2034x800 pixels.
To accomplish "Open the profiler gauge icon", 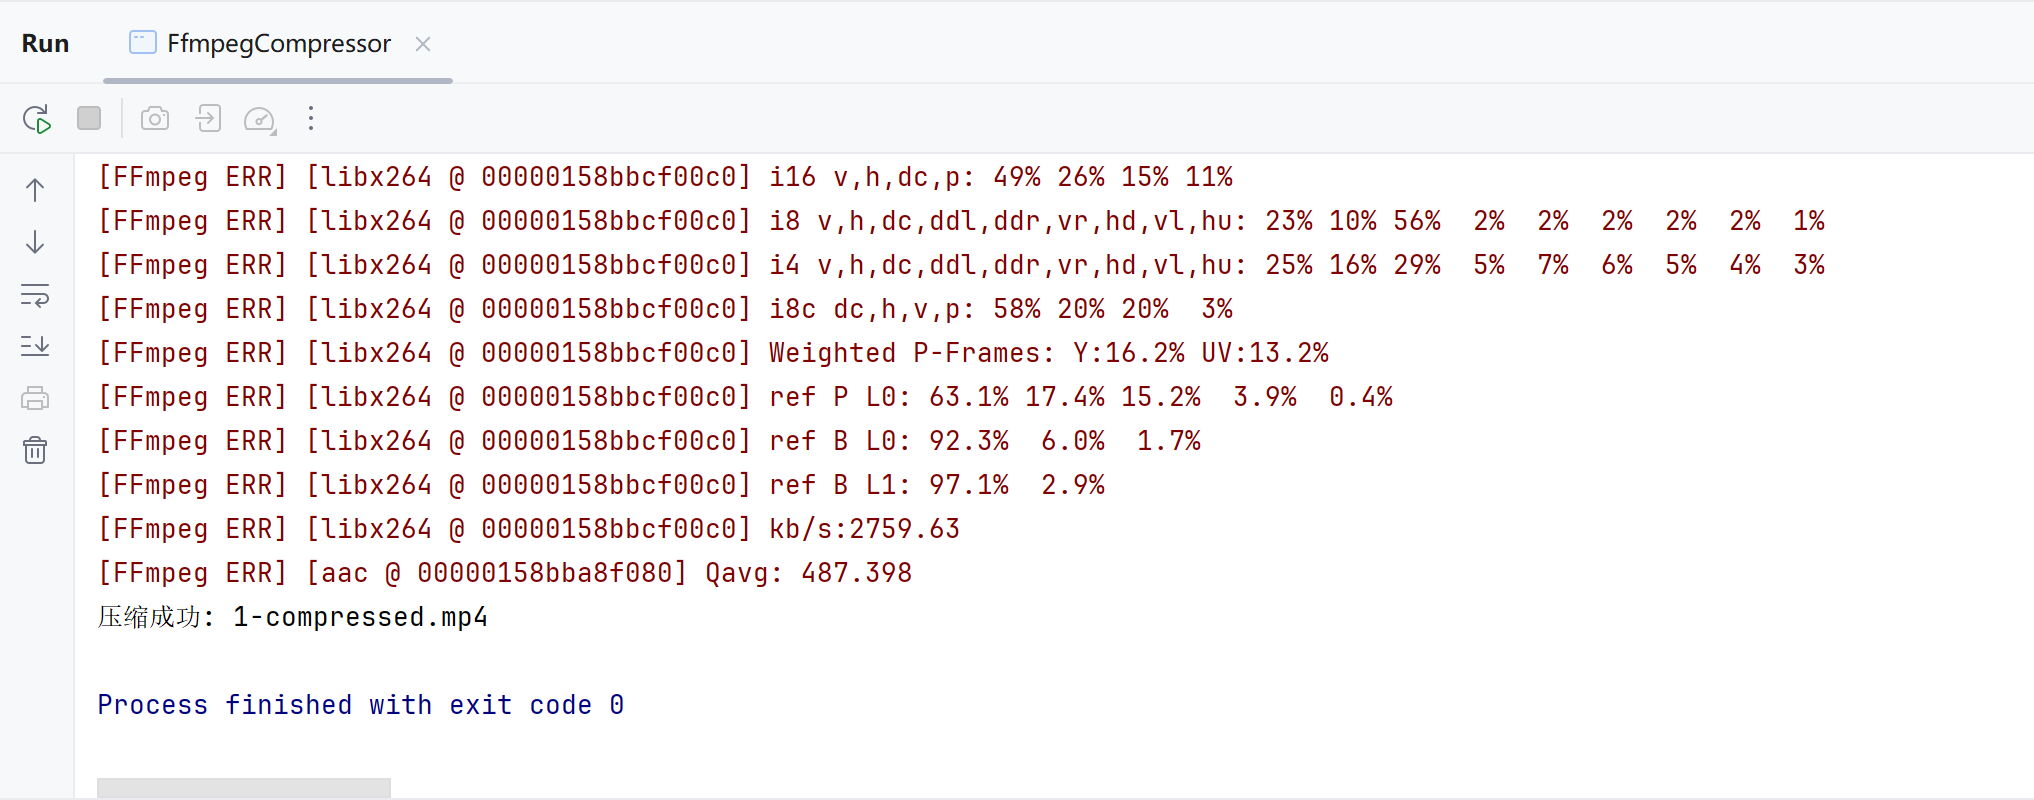I will pos(260,119).
